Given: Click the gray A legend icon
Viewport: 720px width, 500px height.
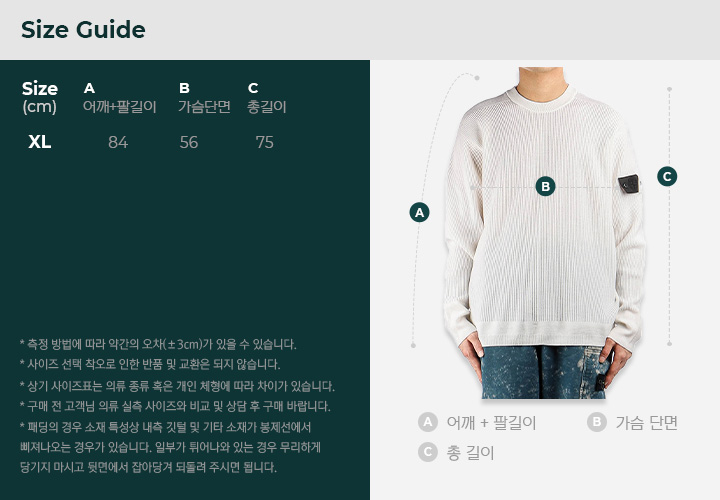Looking at the screenshot, I should point(428,422).
